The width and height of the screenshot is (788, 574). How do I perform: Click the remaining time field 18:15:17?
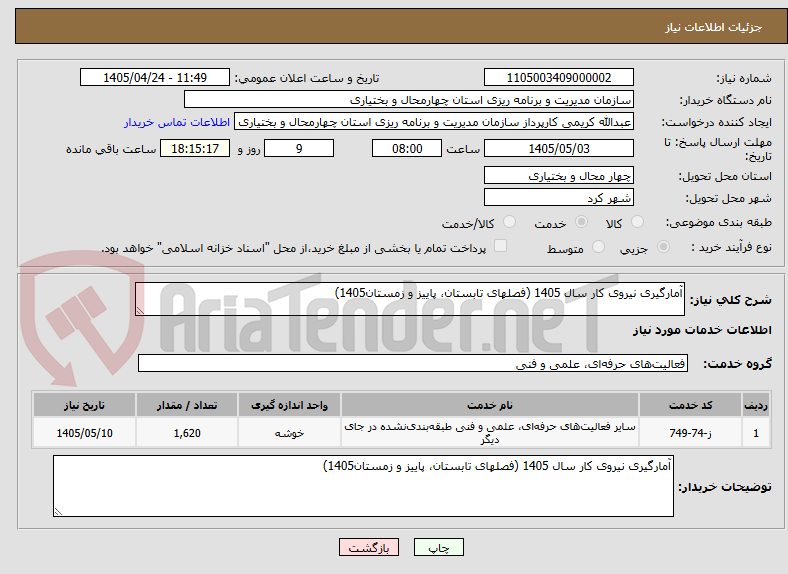195,148
